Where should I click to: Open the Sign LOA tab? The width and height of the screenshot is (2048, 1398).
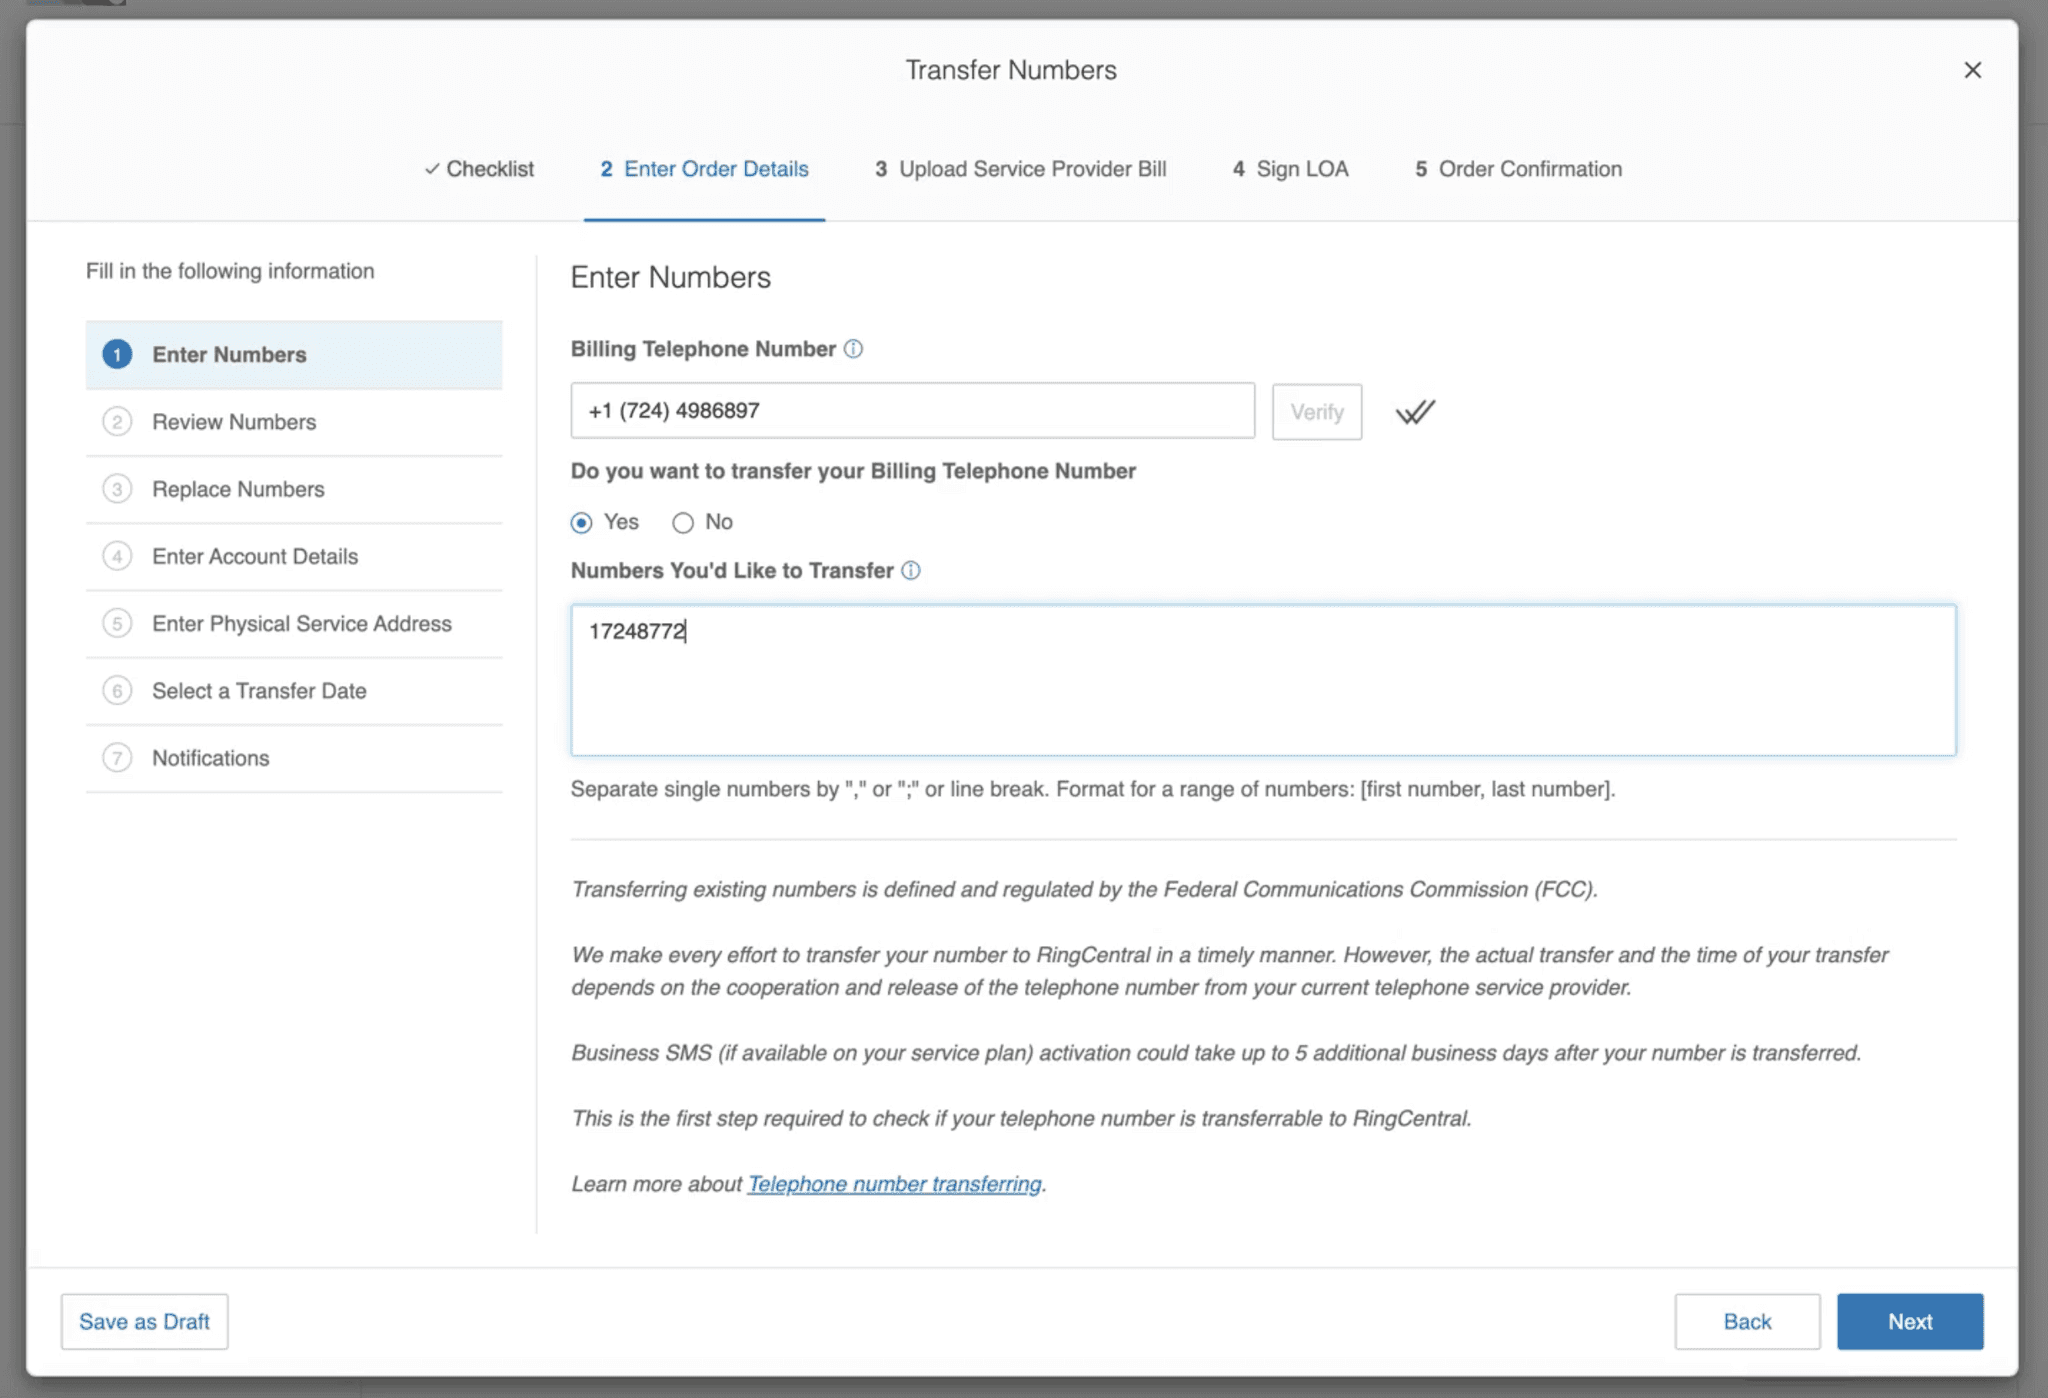(1290, 169)
